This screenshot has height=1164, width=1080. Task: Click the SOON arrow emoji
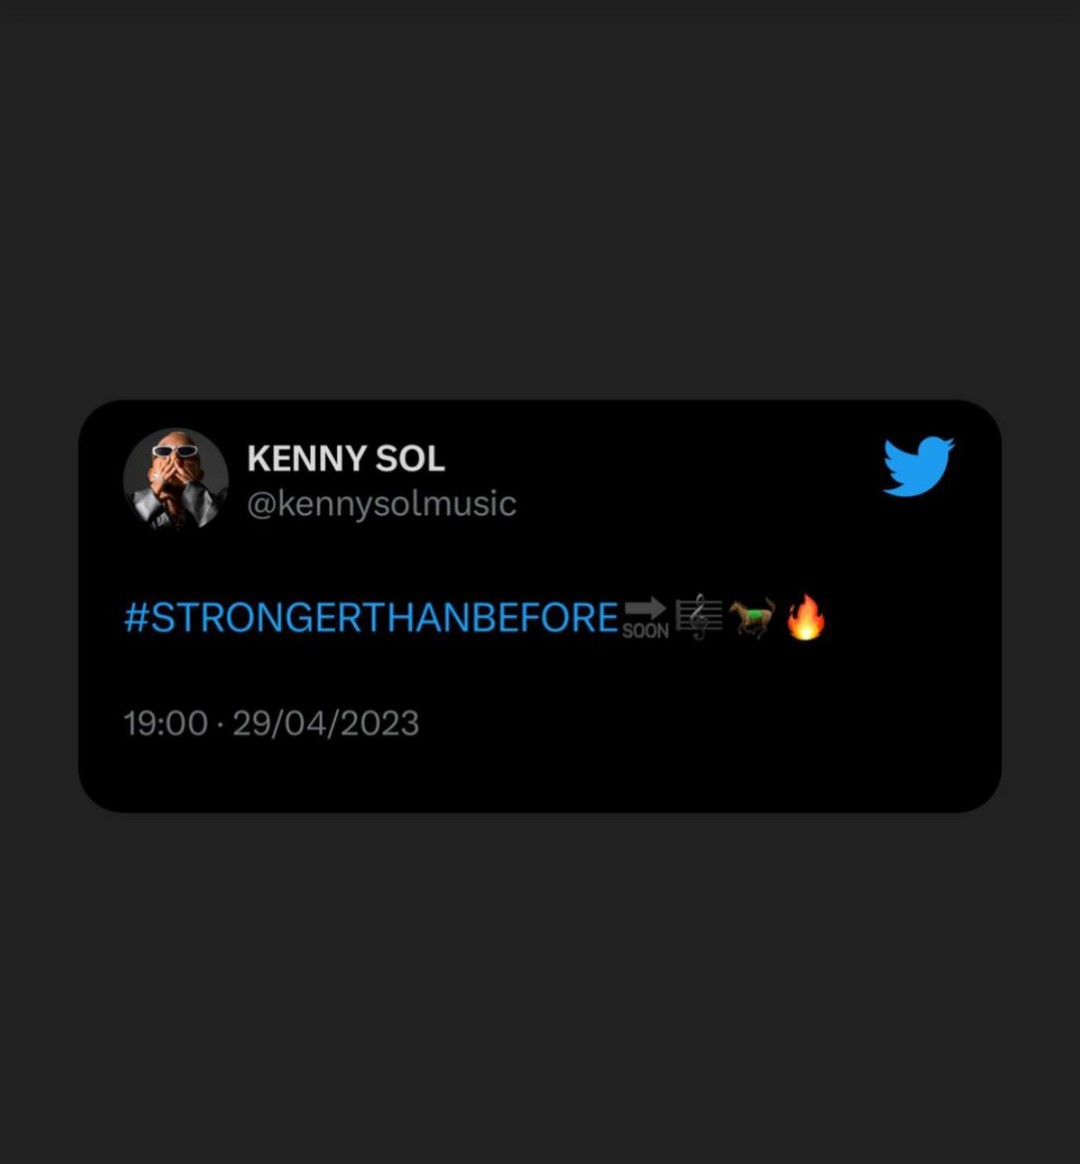pos(645,618)
